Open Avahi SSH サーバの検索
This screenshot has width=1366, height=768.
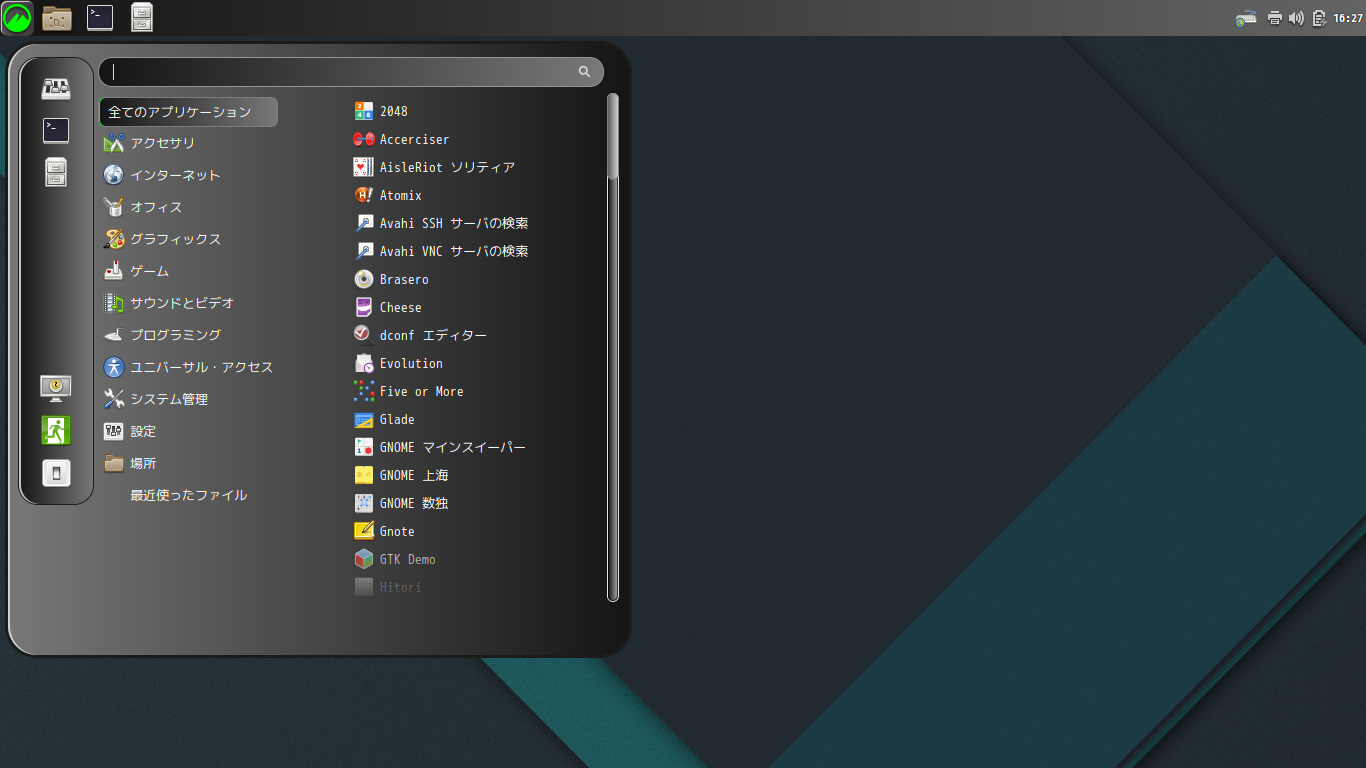point(441,223)
